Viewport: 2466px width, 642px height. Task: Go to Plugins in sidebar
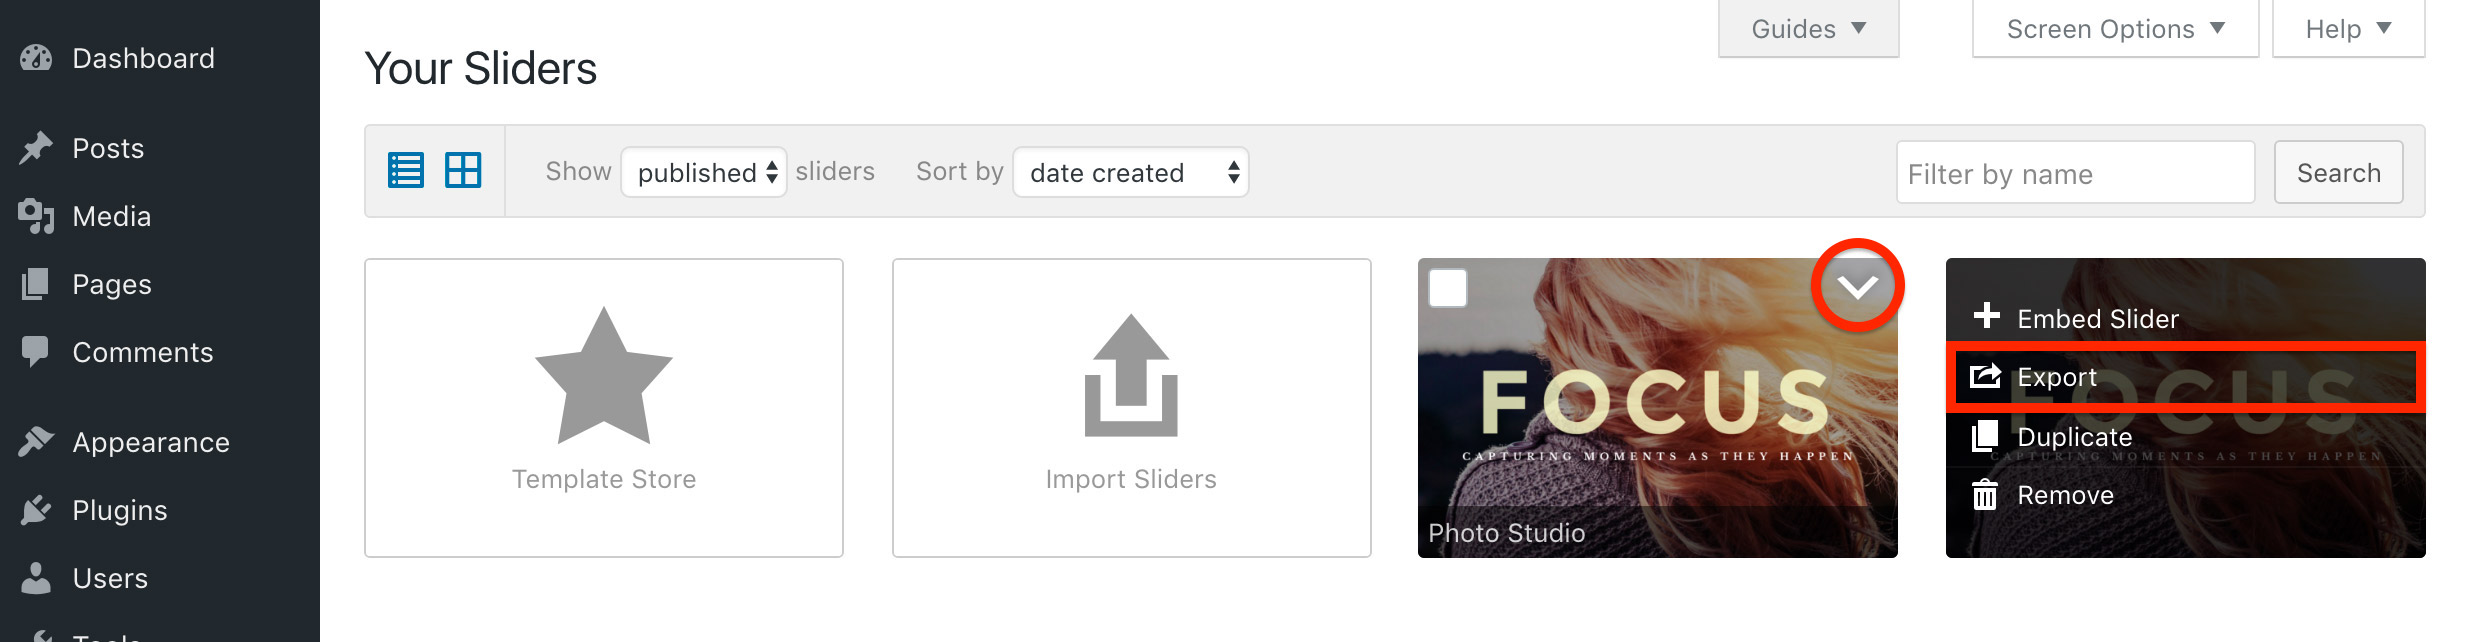(119, 510)
